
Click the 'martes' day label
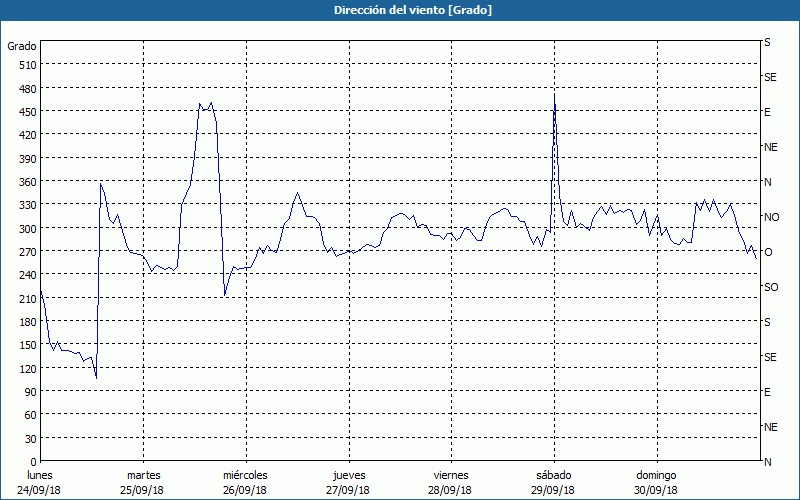143,475
